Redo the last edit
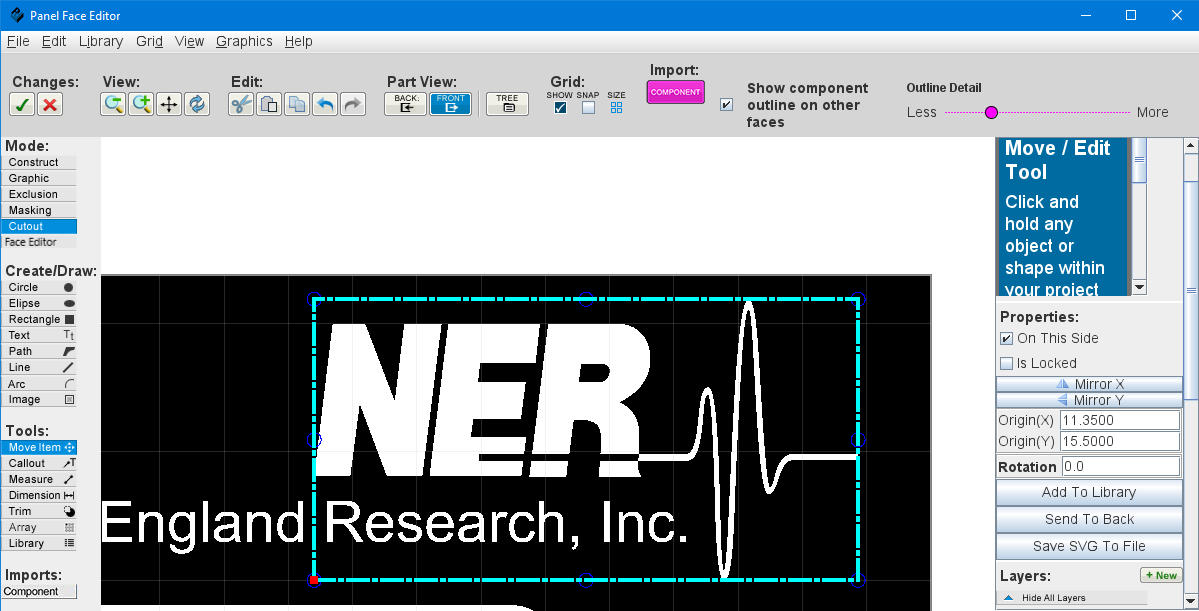 pyautogui.click(x=353, y=104)
